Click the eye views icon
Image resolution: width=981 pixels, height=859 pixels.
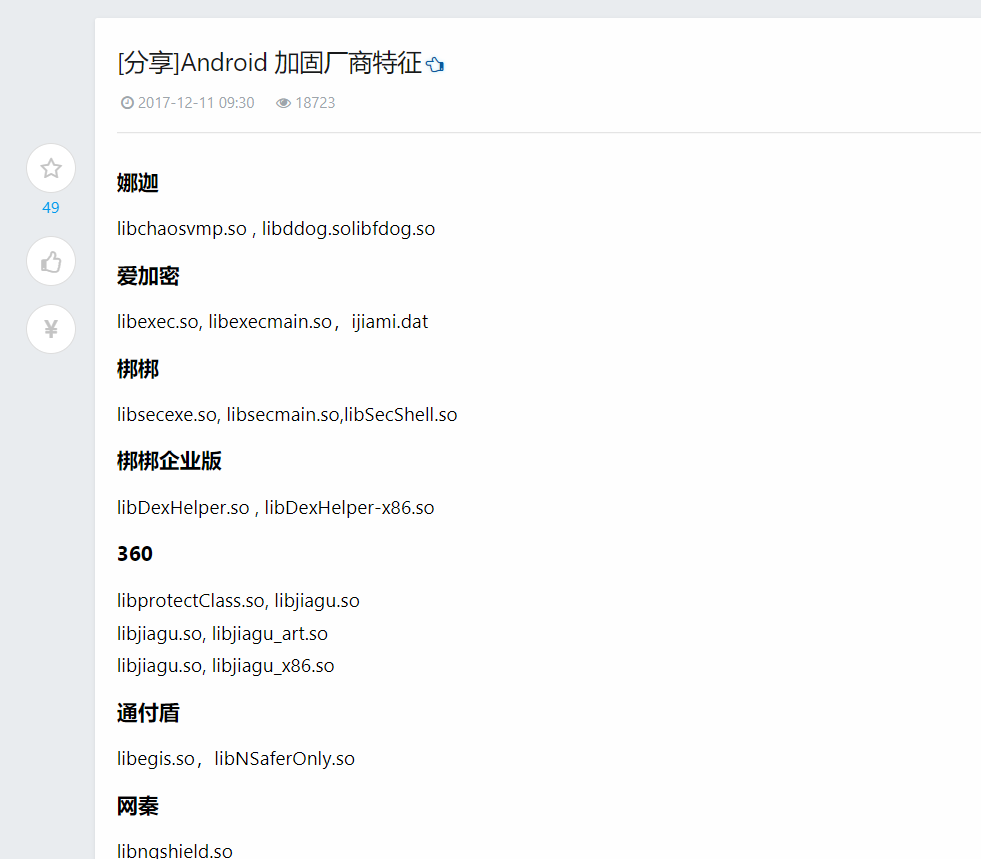tap(283, 103)
